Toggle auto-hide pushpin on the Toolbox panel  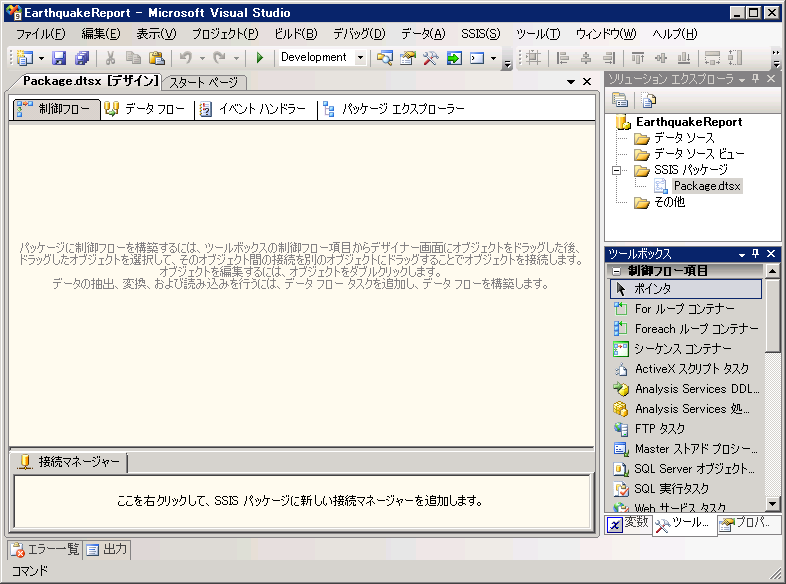pos(756,254)
